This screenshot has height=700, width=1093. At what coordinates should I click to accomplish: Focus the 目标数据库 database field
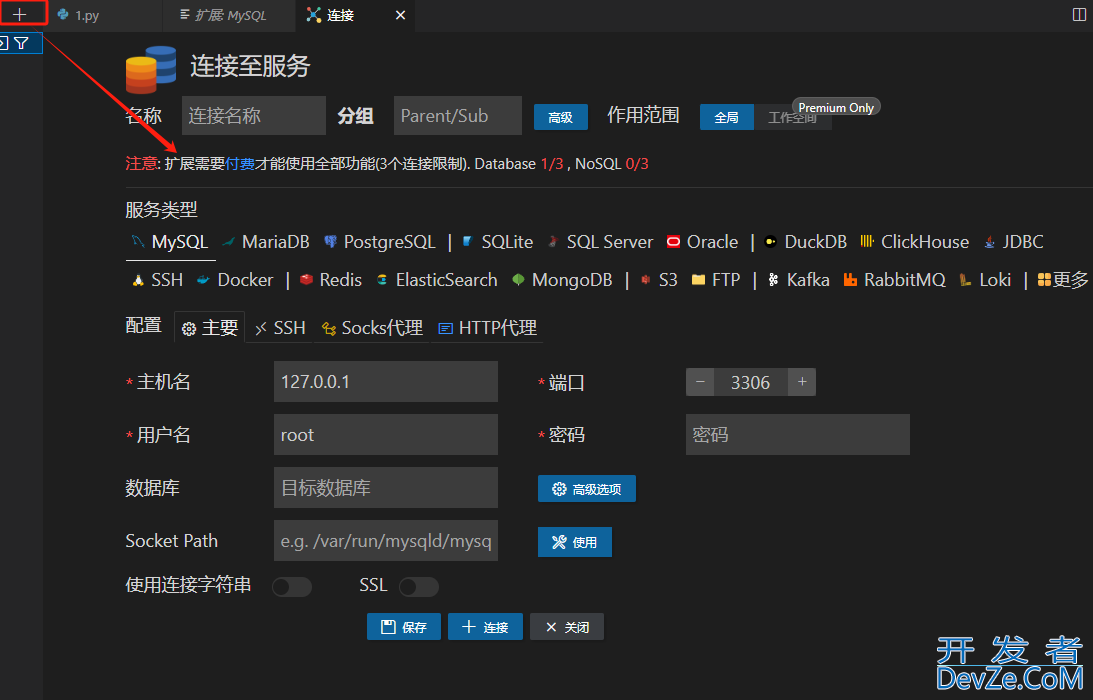coord(385,487)
